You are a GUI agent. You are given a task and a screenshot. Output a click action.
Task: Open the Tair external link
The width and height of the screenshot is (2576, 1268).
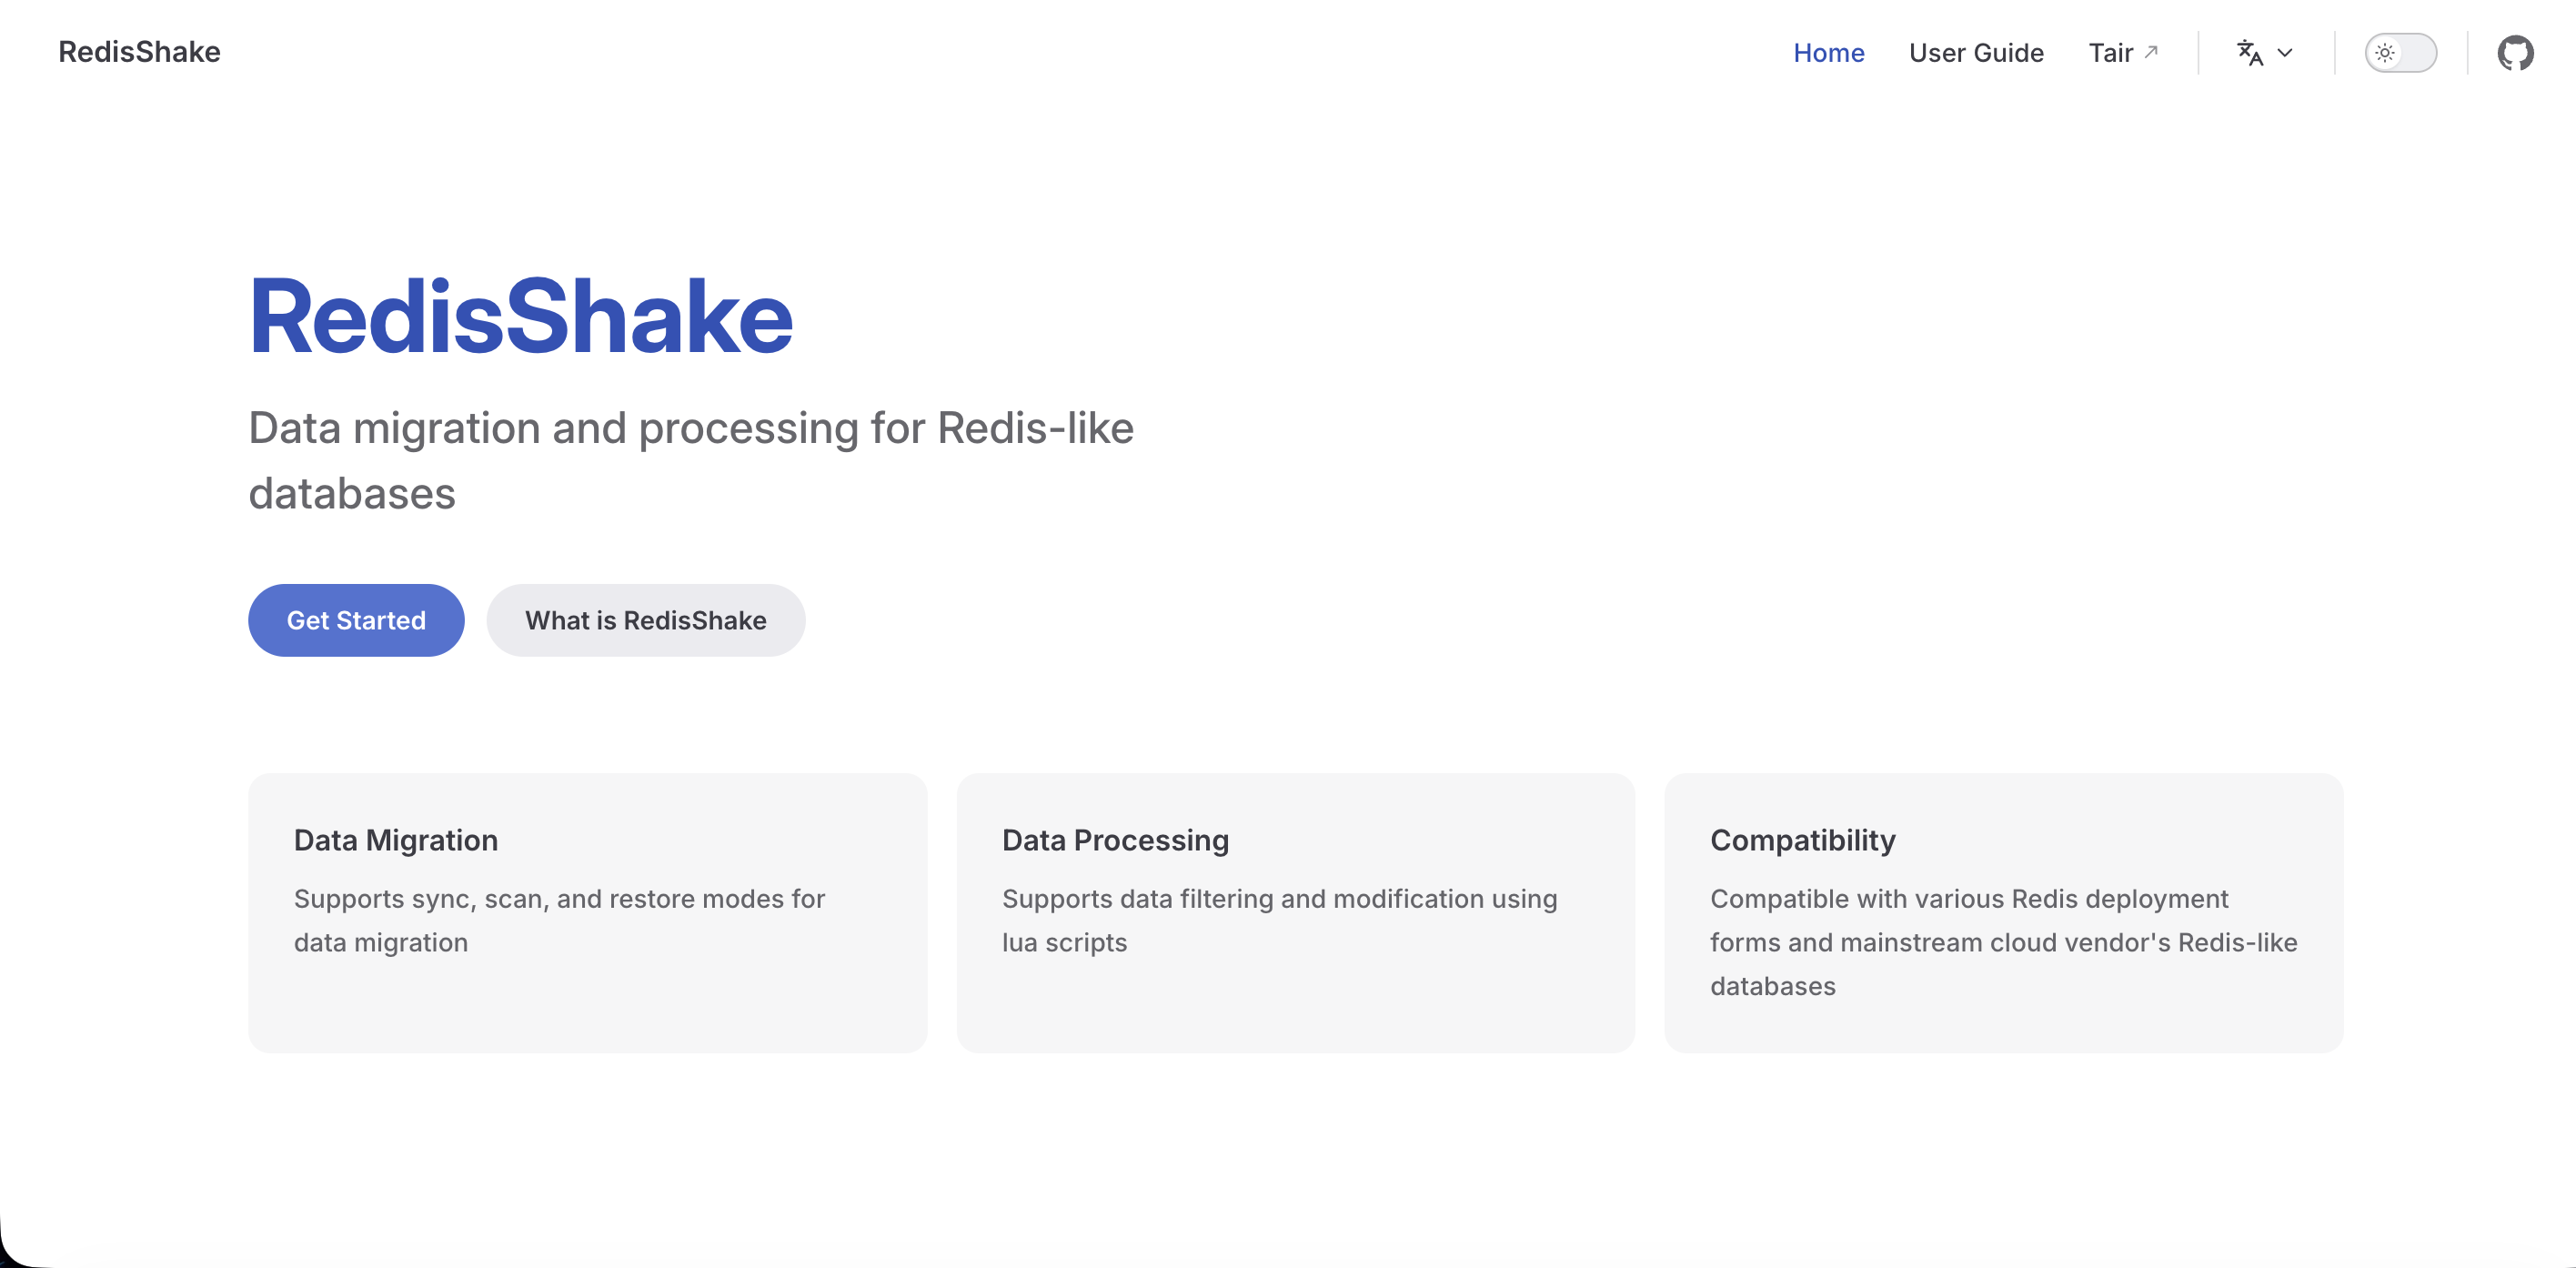tap(2110, 53)
